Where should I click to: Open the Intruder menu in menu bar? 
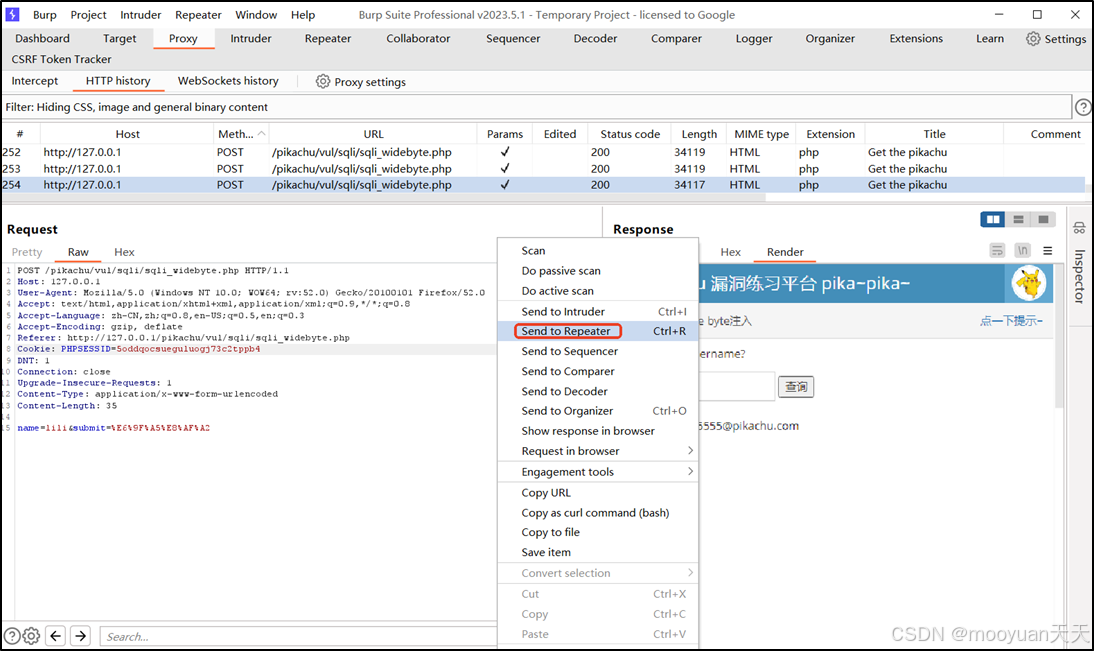pyautogui.click(x=140, y=15)
